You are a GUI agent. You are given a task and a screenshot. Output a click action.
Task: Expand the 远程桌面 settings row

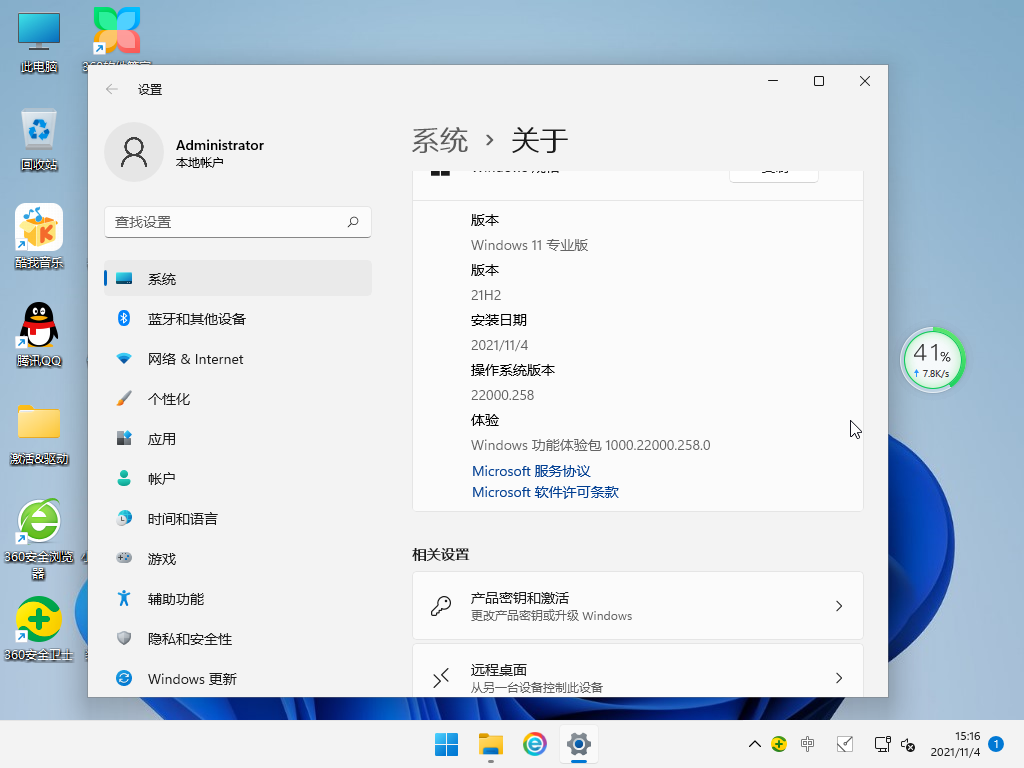[x=638, y=676]
